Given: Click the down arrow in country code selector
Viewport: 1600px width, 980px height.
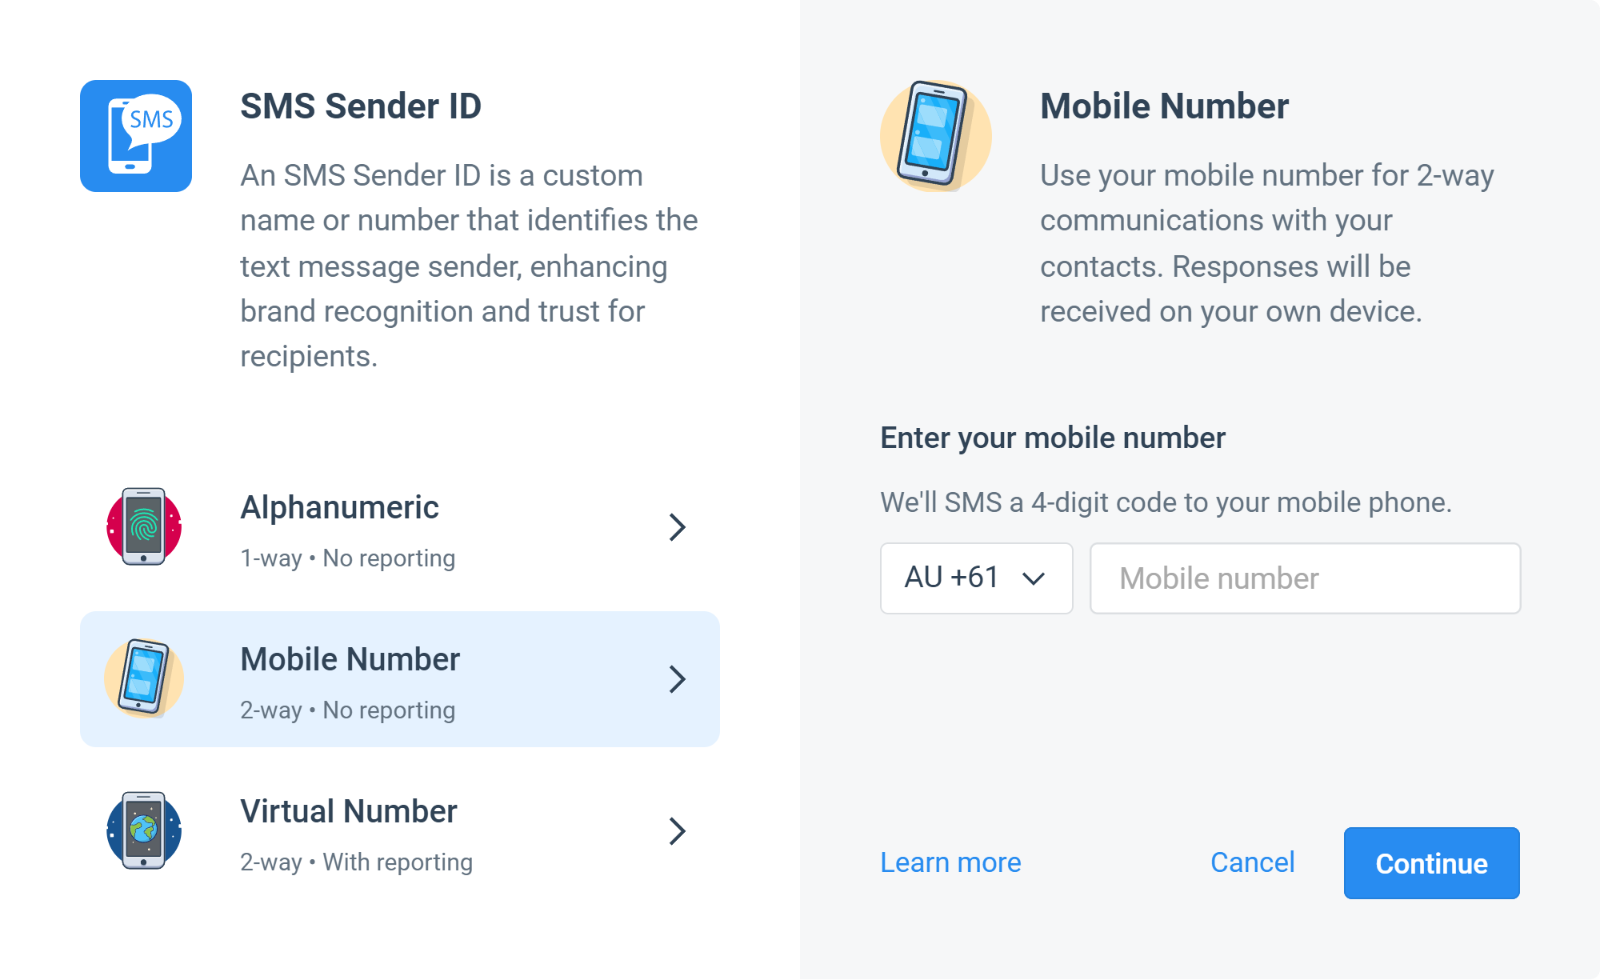Looking at the screenshot, I should (1034, 578).
